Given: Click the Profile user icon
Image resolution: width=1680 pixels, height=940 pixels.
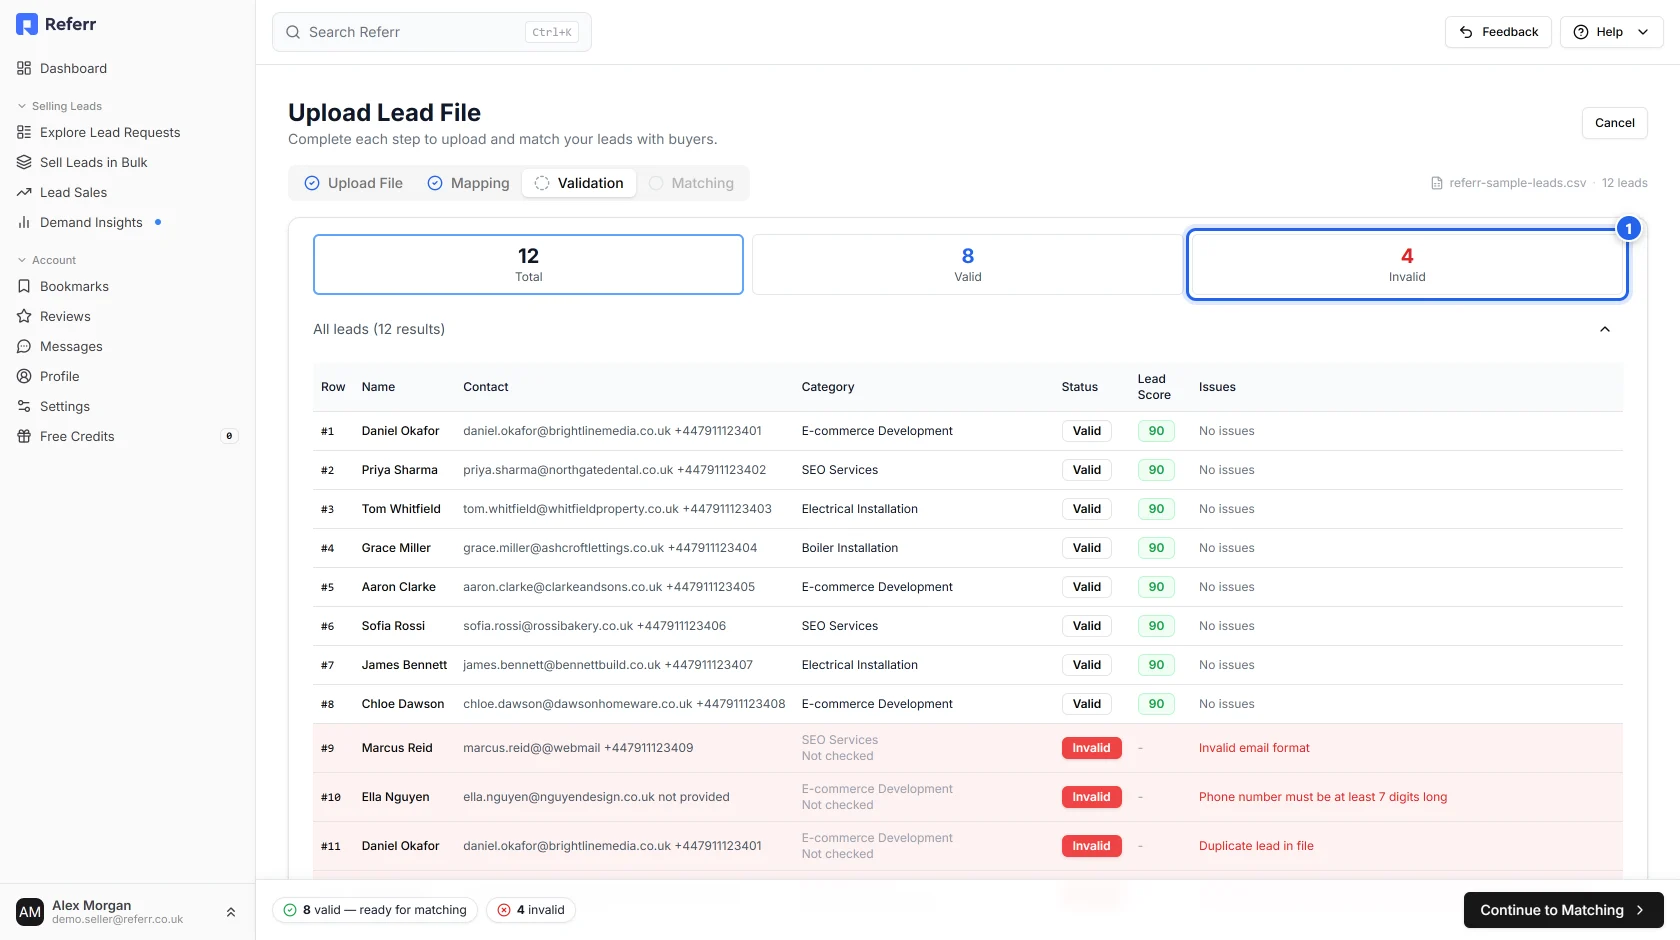Looking at the screenshot, I should click(24, 376).
